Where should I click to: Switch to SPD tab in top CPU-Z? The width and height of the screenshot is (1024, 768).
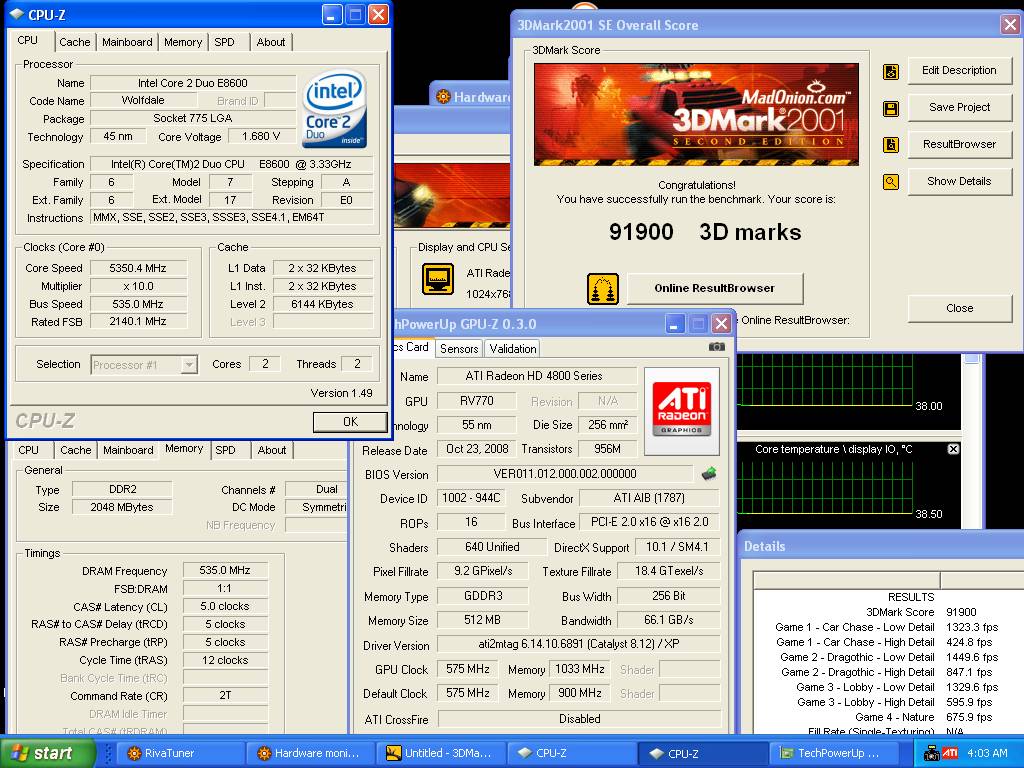[224, 42]
